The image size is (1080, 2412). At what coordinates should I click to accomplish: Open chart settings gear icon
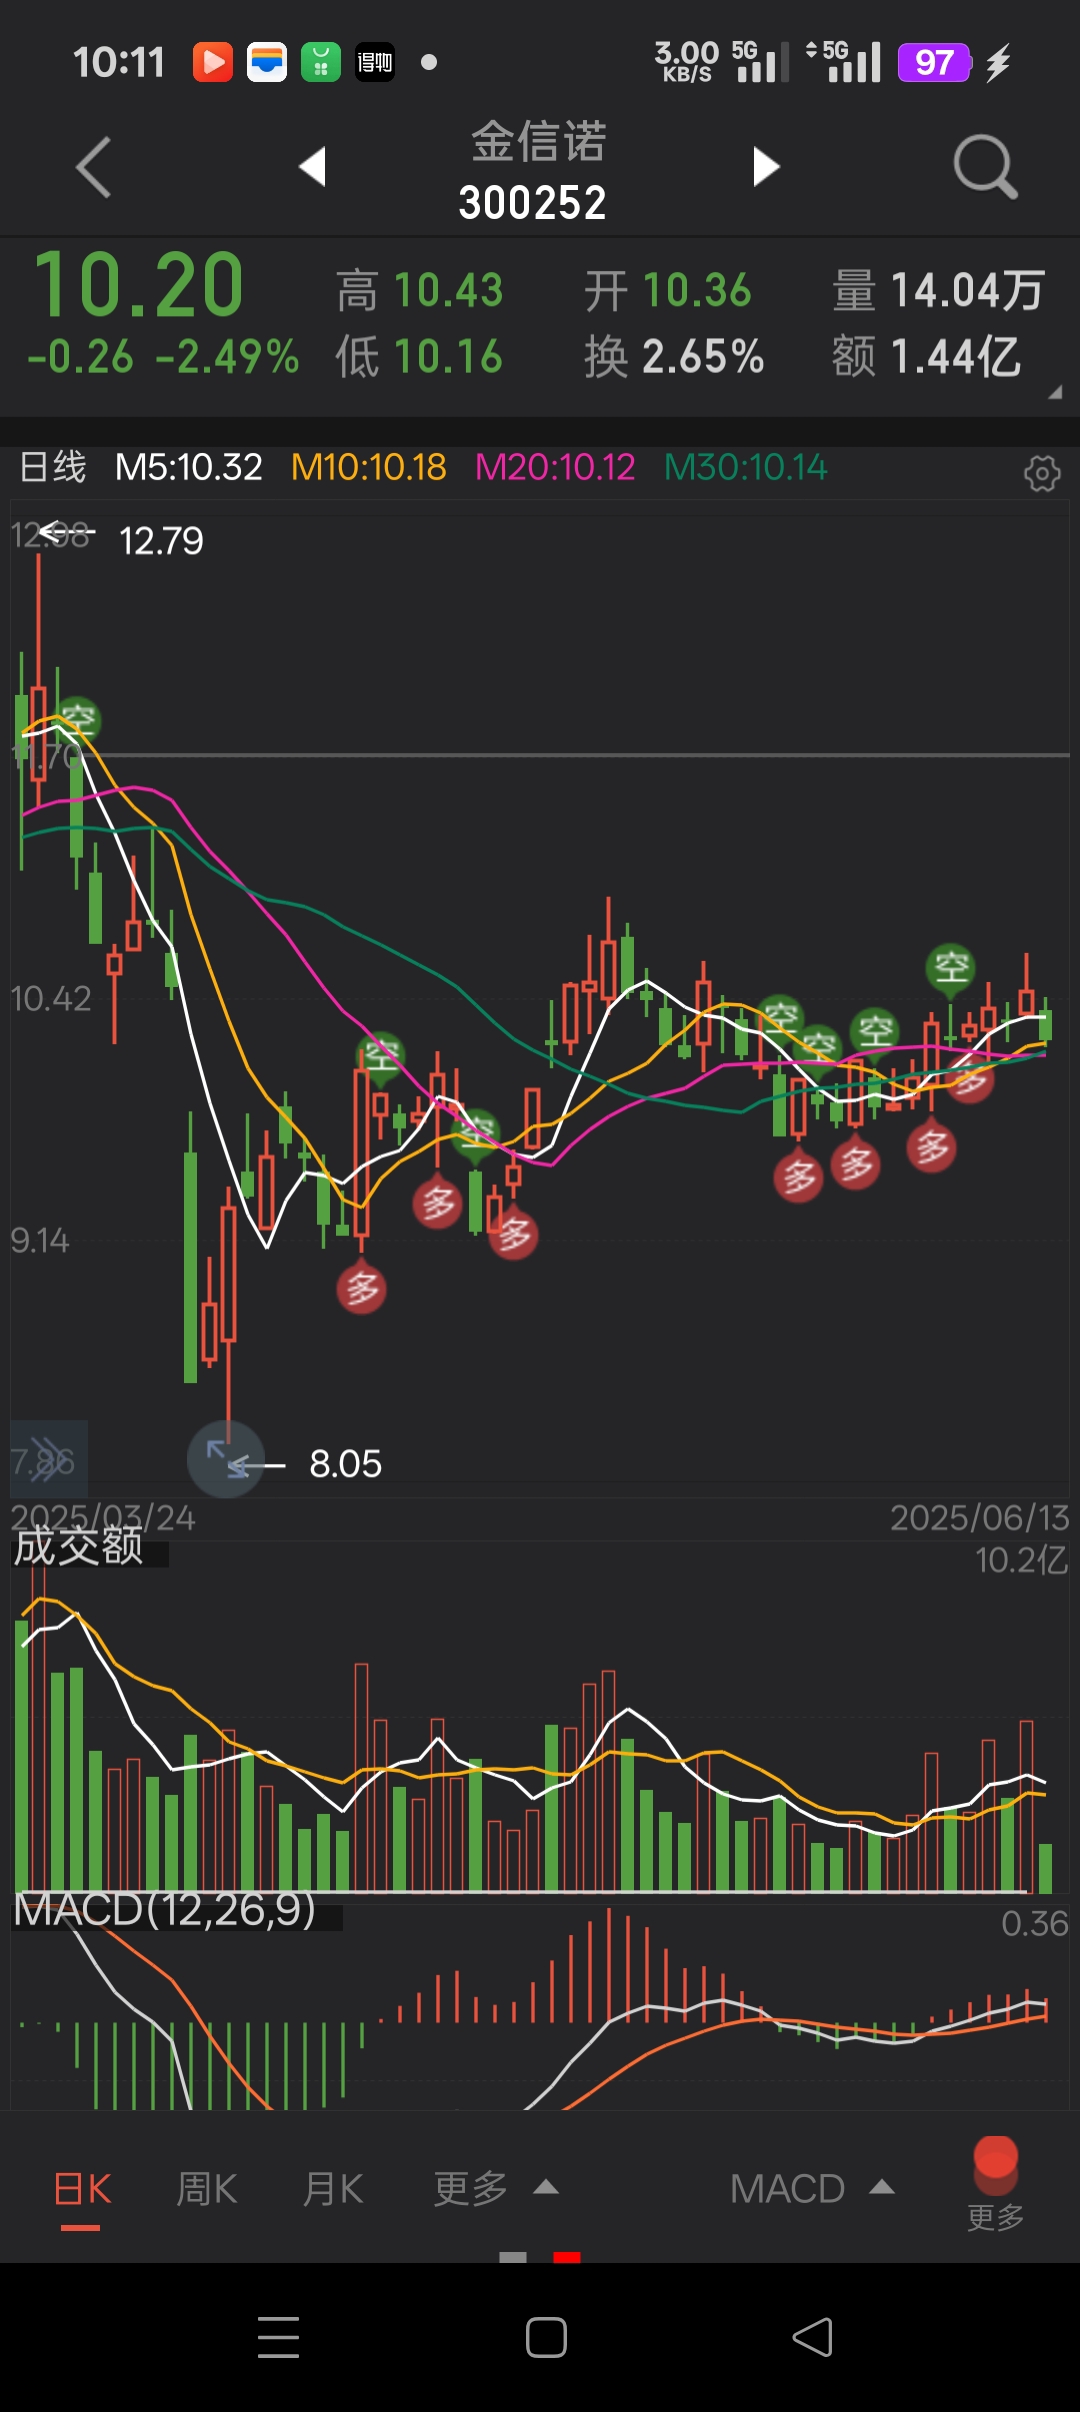1042,473
